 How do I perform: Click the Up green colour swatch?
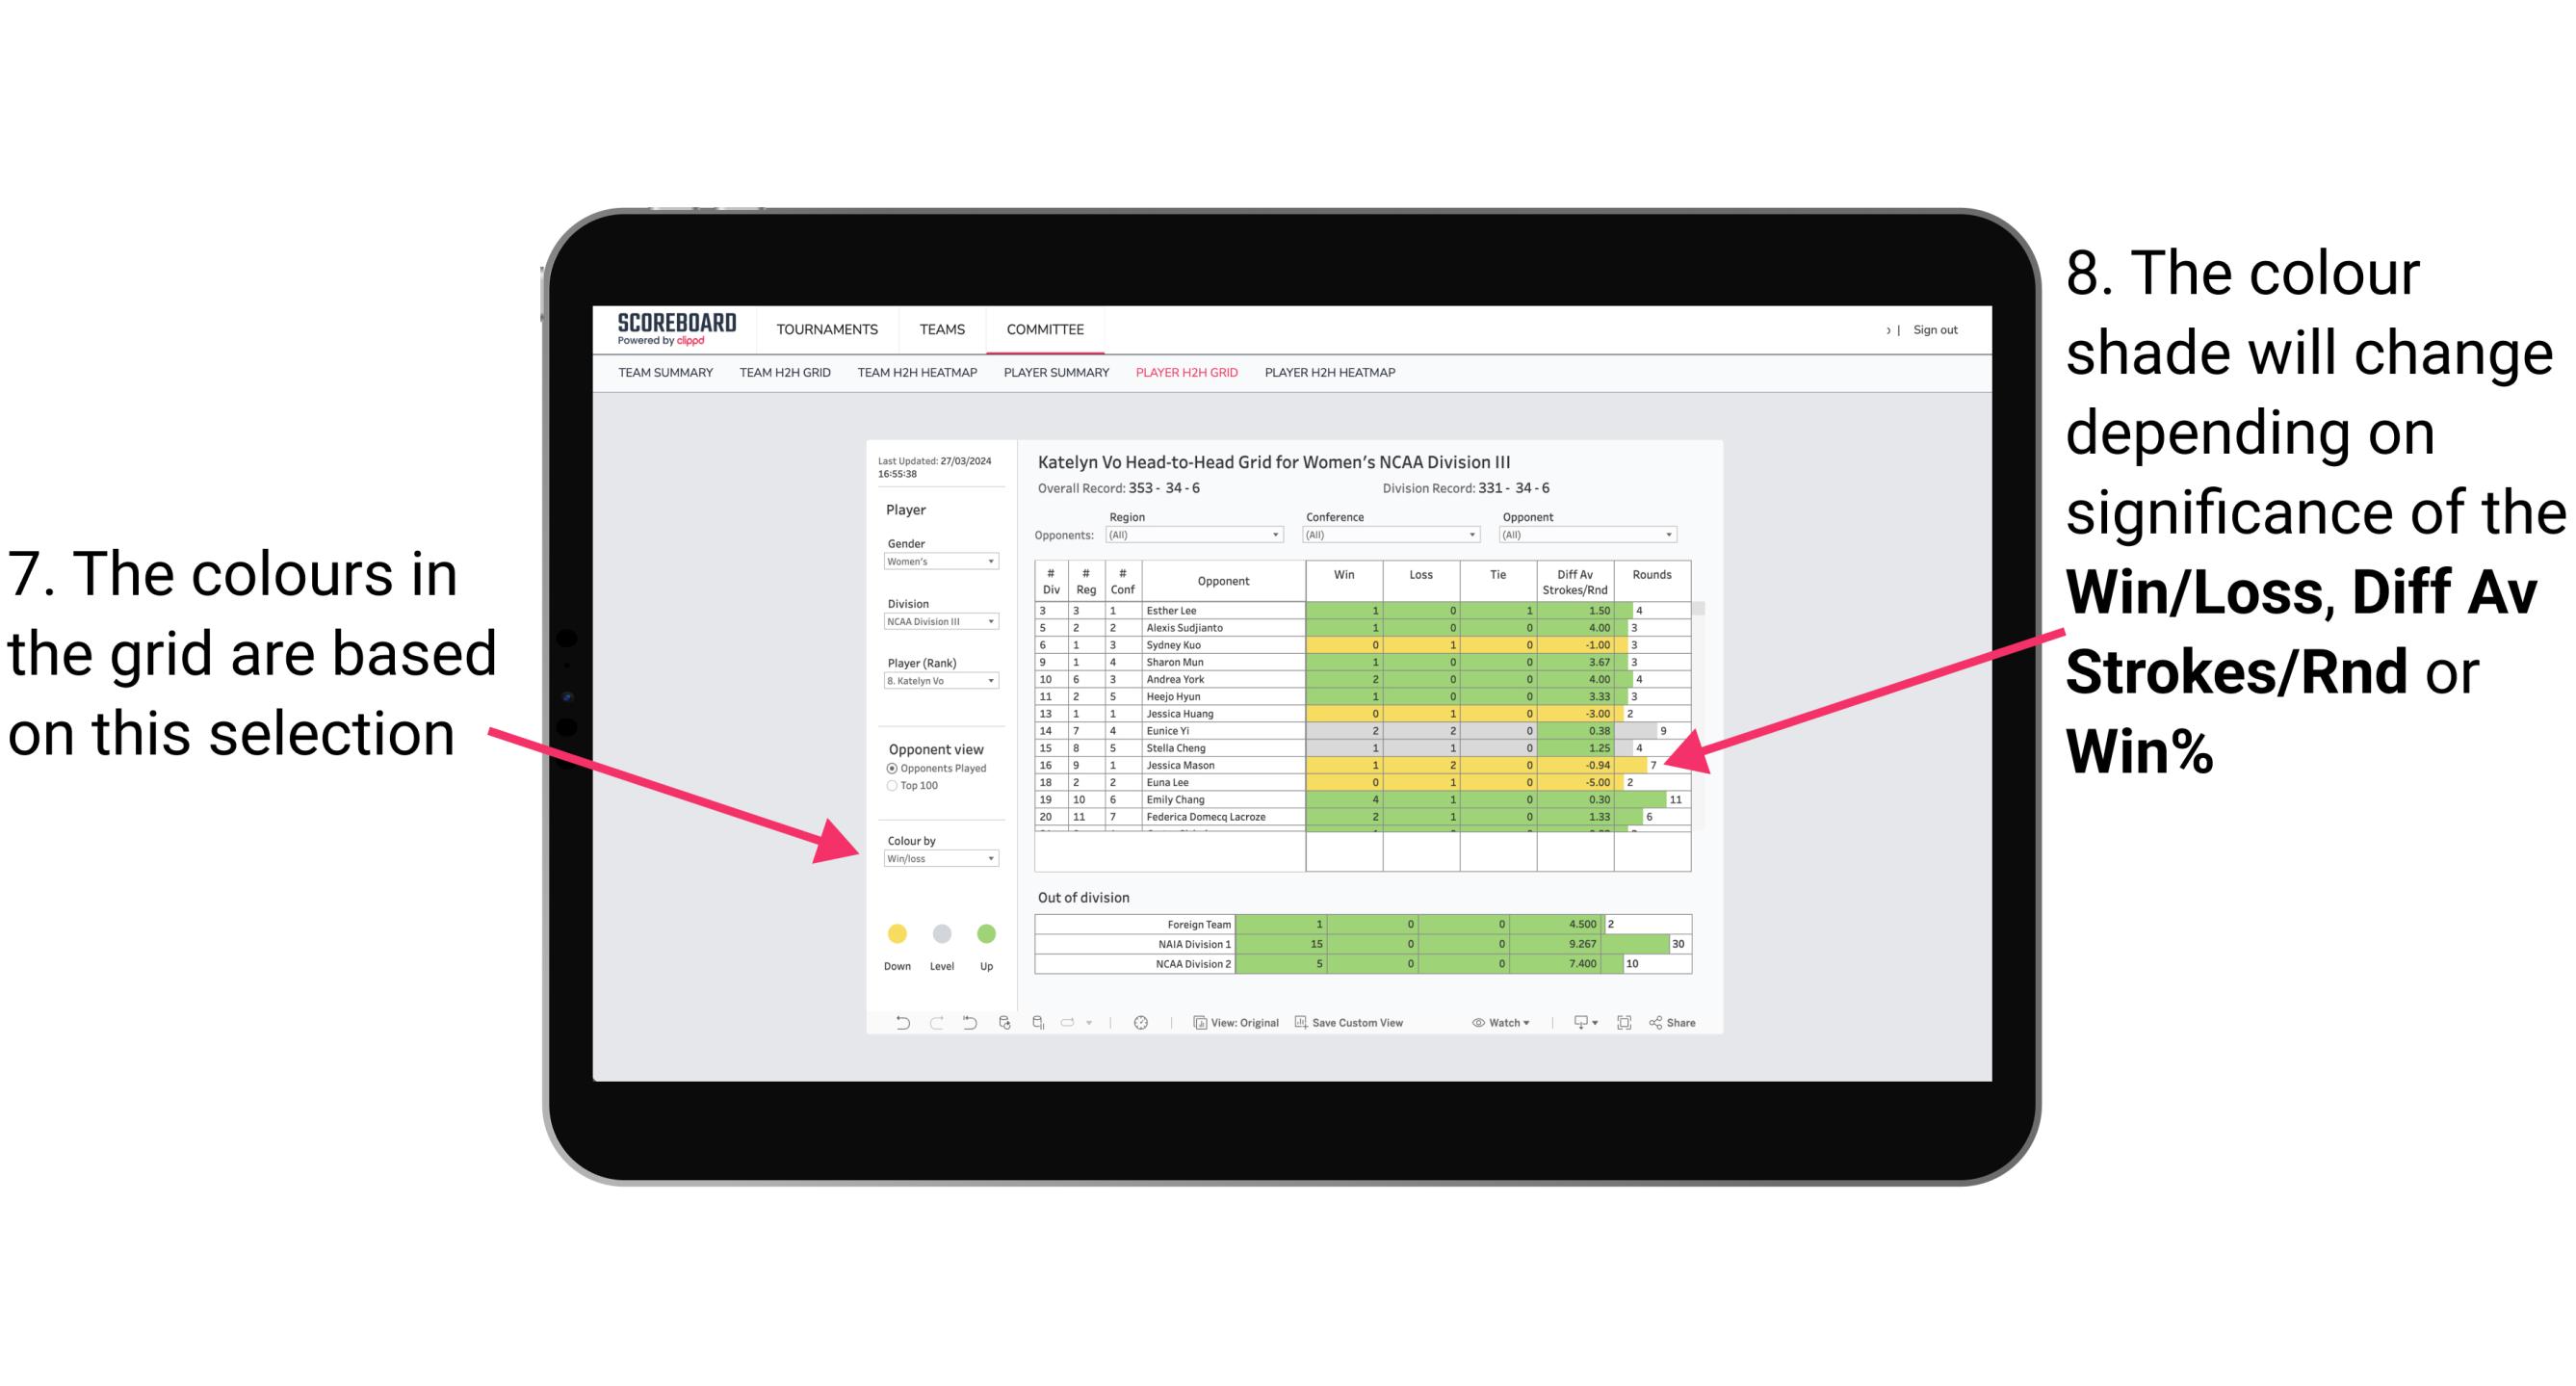[x=986, y=933]
